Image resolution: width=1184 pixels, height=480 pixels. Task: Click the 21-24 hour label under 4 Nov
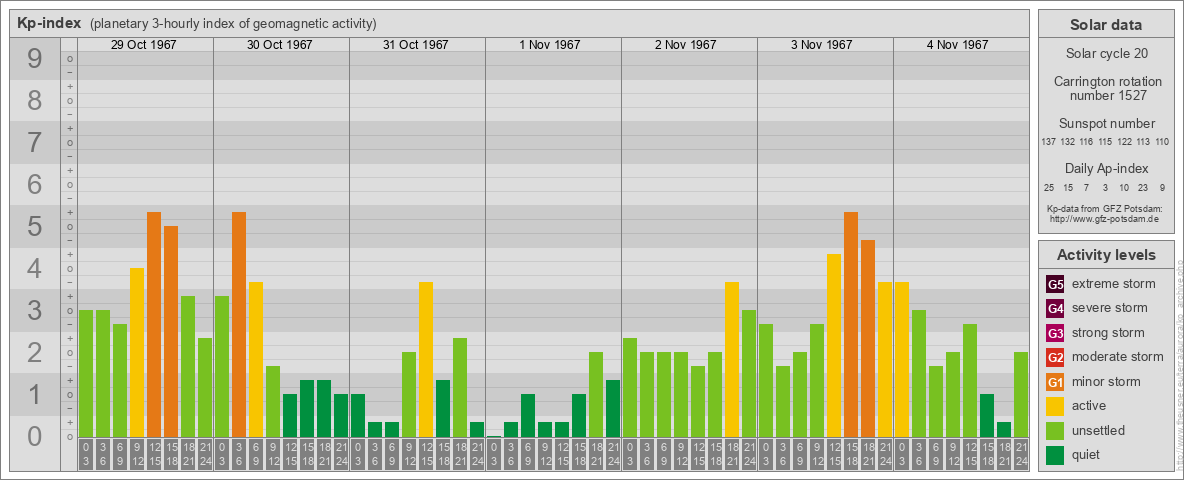pyautogui.click(x=1021, y=454)
